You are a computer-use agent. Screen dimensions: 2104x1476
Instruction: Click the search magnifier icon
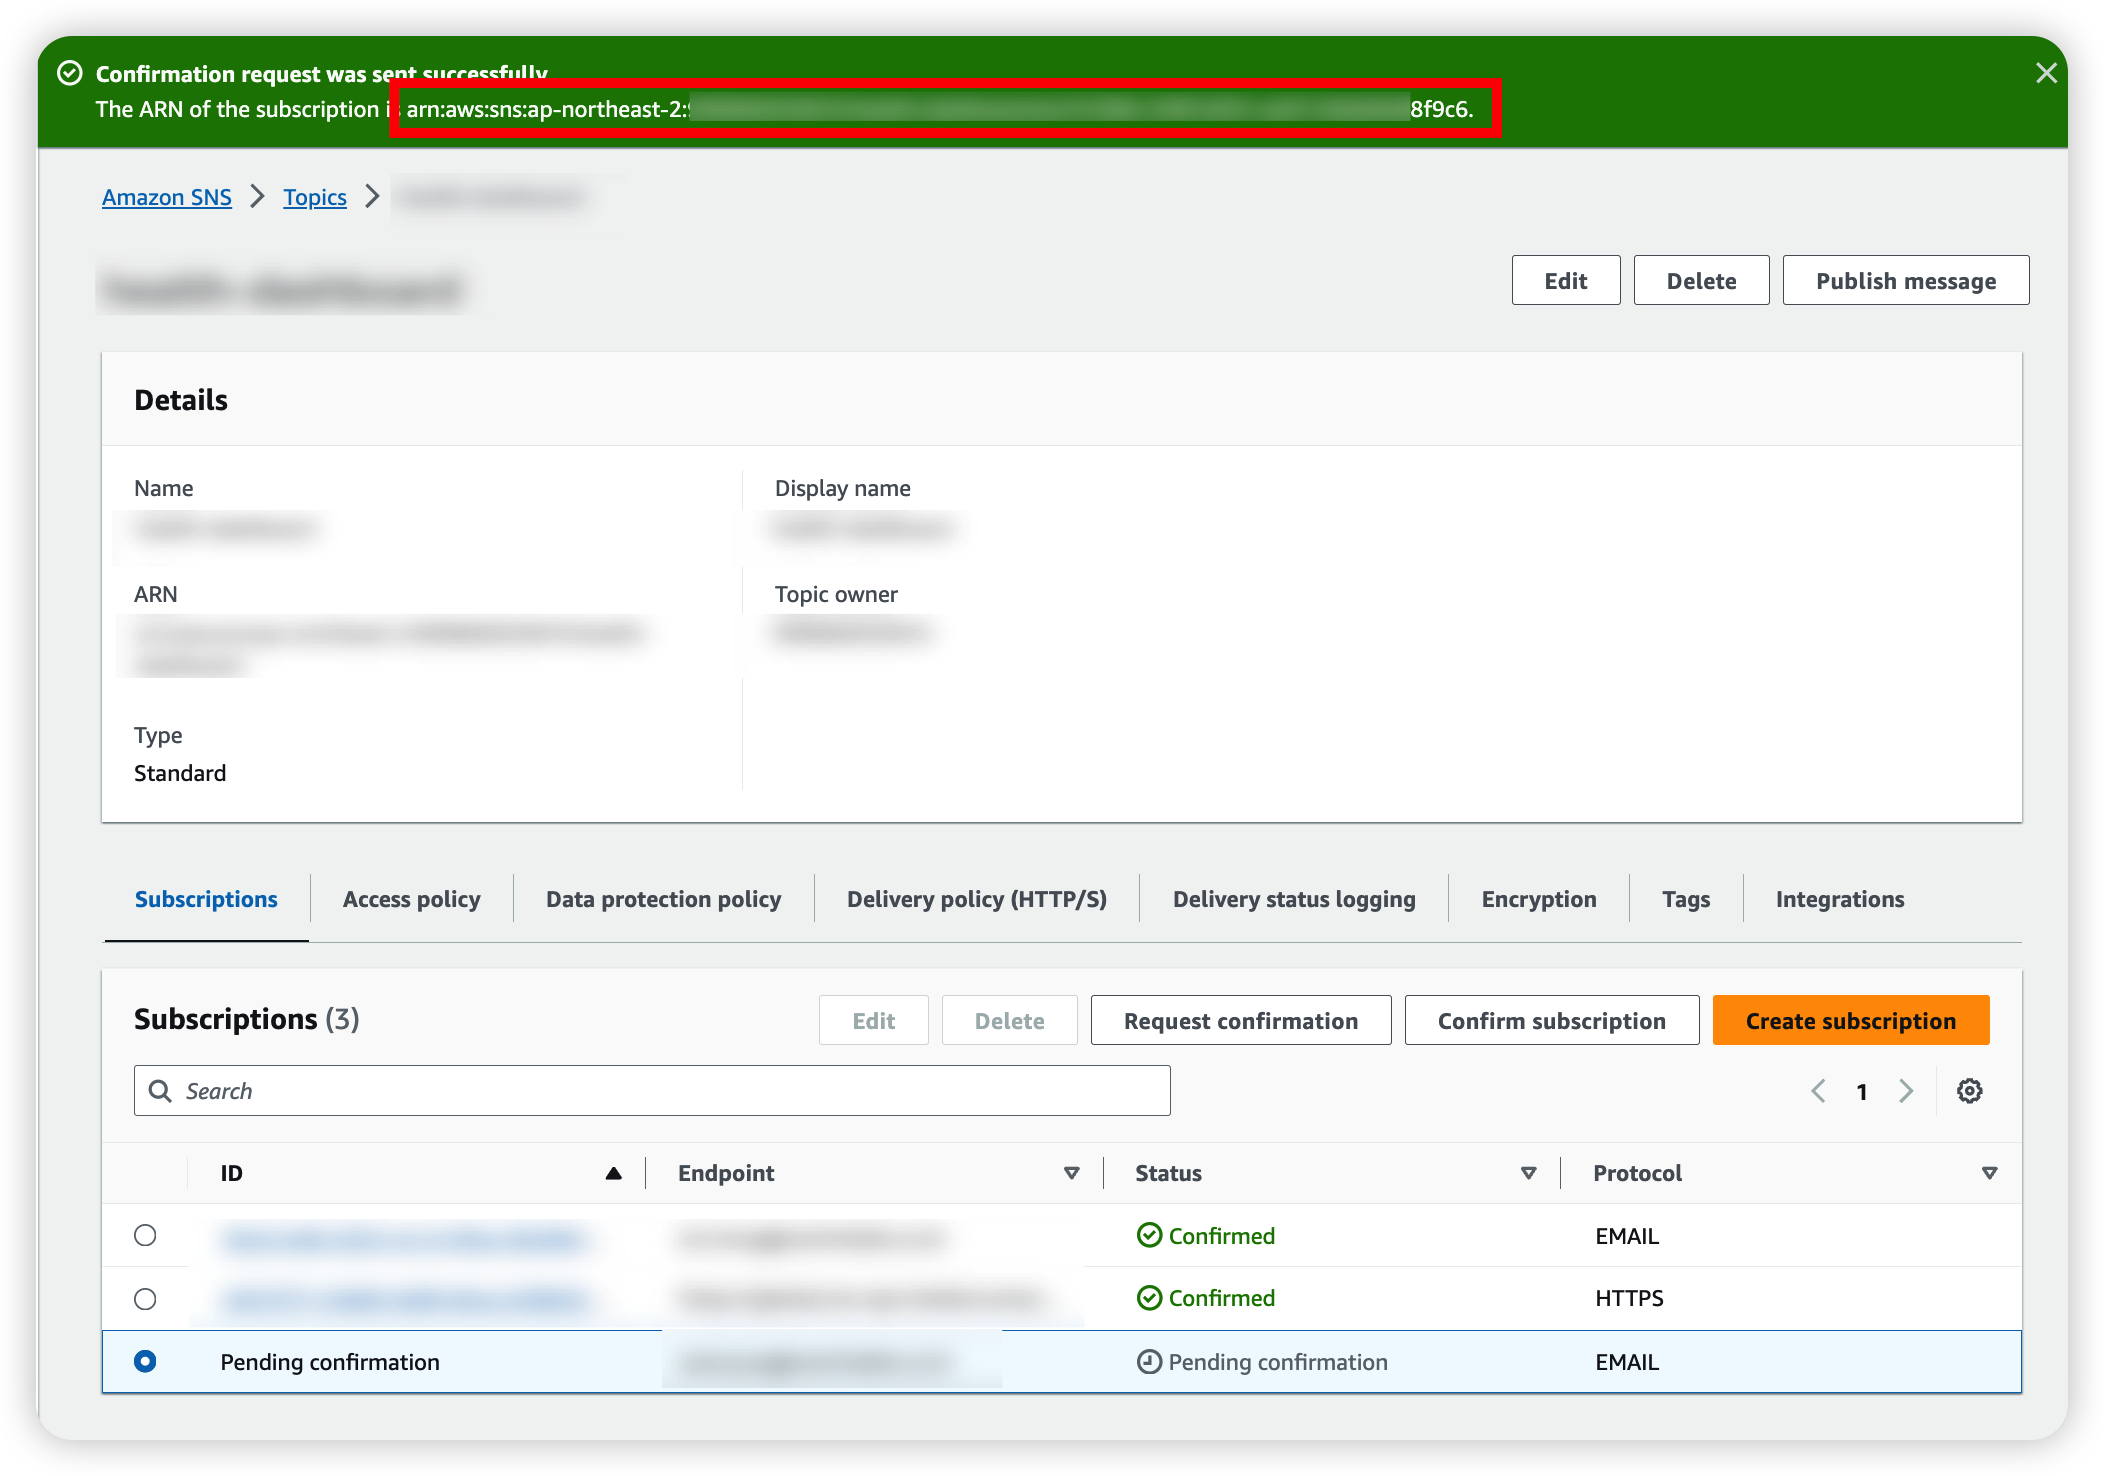tap(160, 1091)
